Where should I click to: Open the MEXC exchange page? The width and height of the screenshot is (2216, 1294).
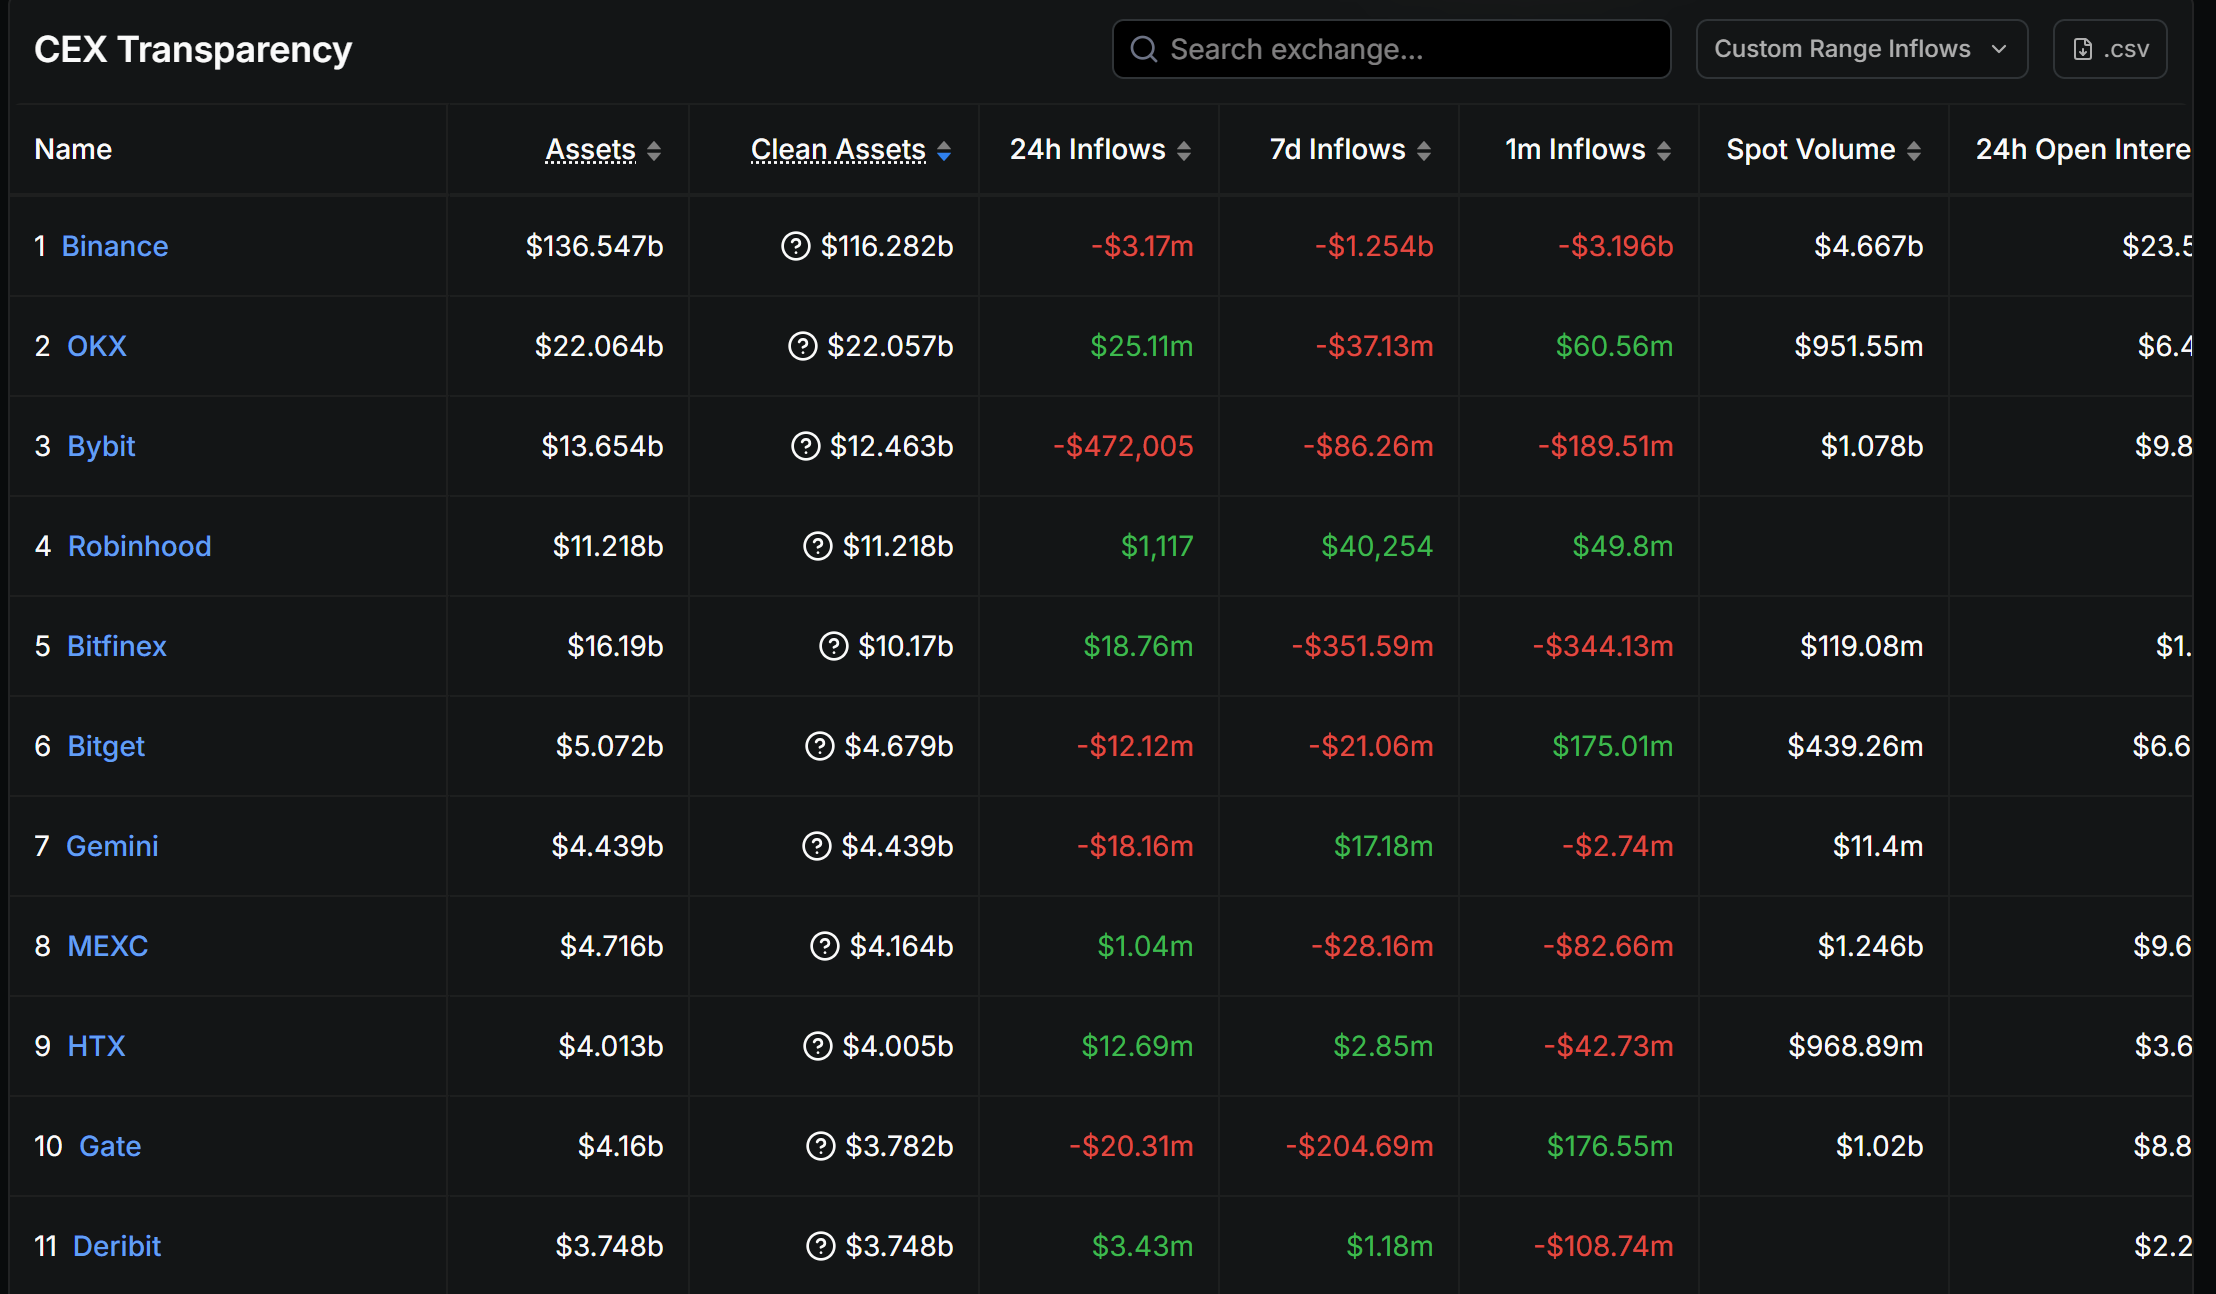(x=108, y=946)
